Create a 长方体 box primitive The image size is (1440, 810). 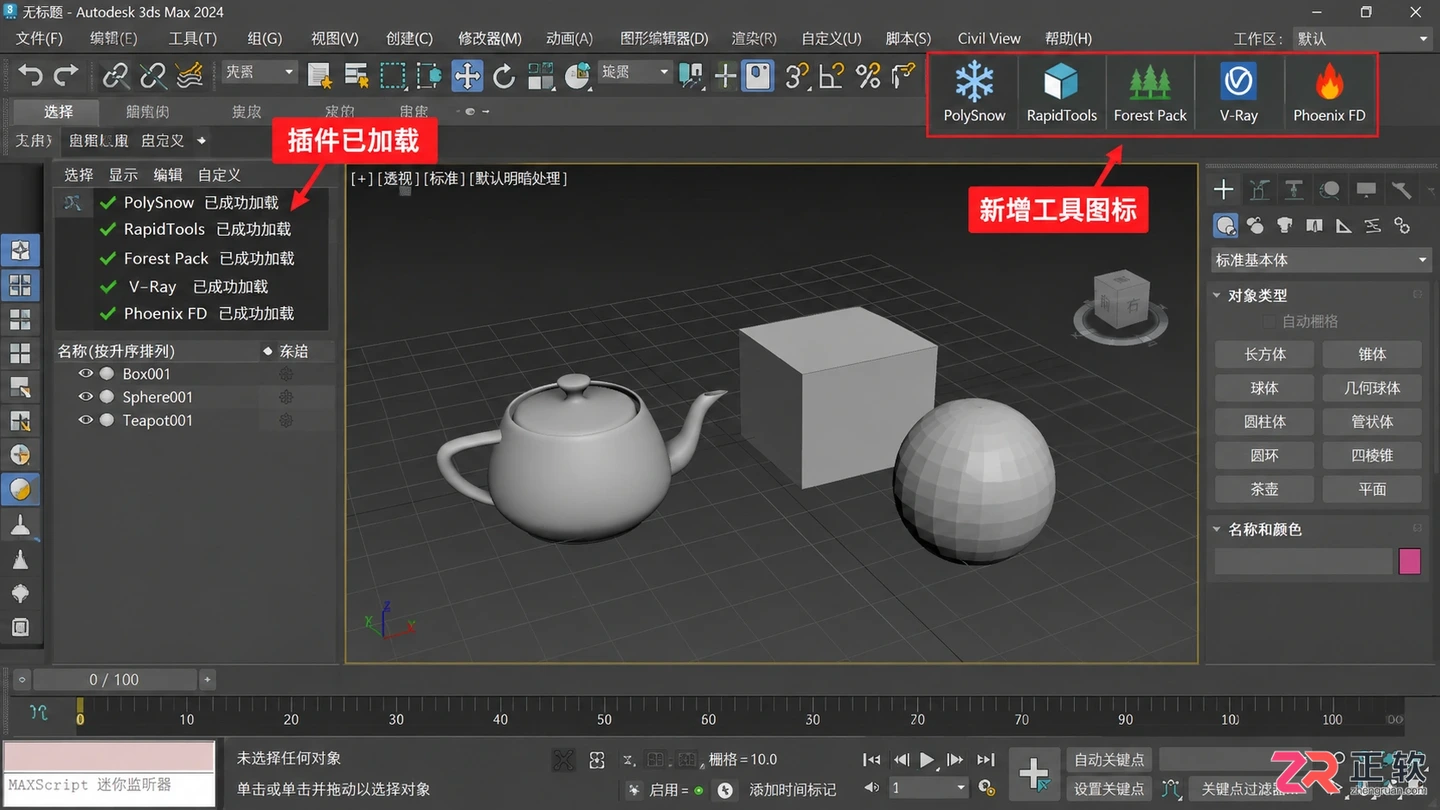(x=1265, y=354)
